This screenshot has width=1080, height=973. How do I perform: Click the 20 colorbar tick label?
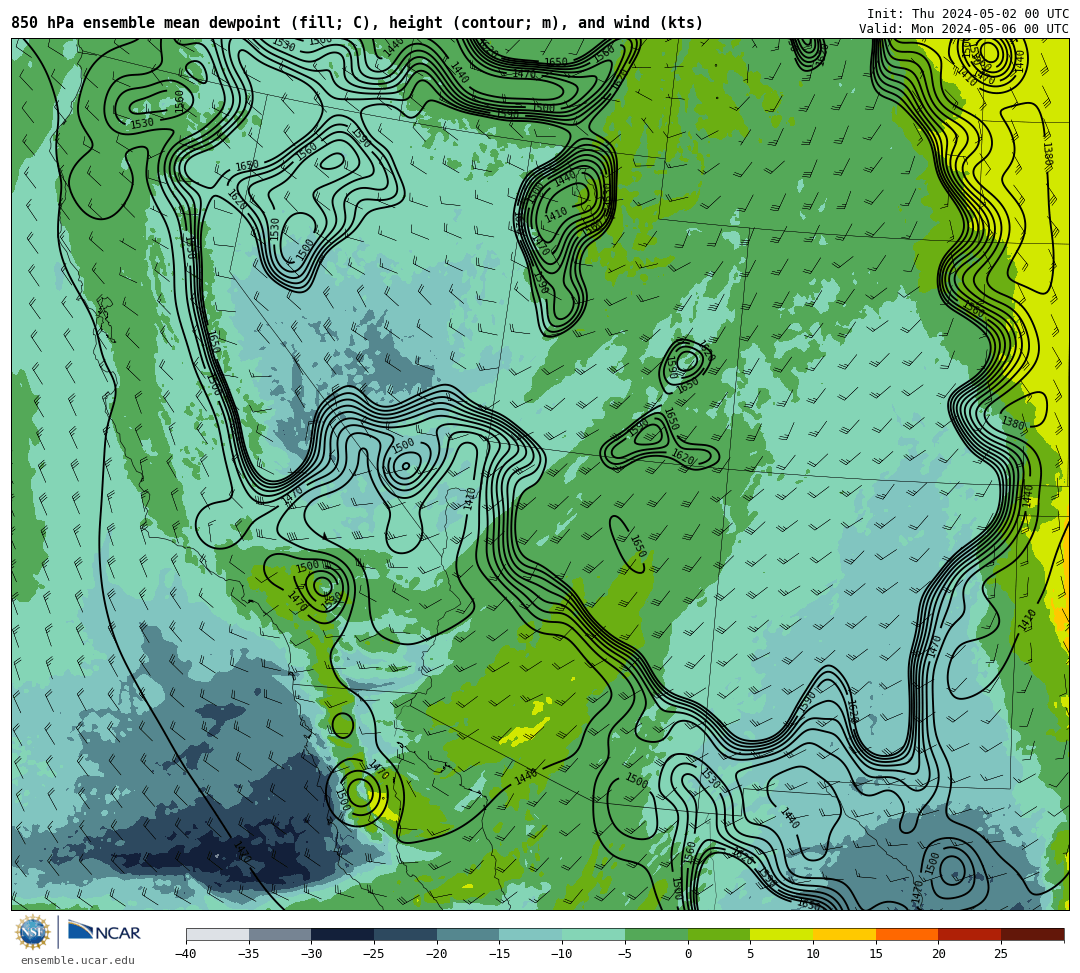point(939,954)
